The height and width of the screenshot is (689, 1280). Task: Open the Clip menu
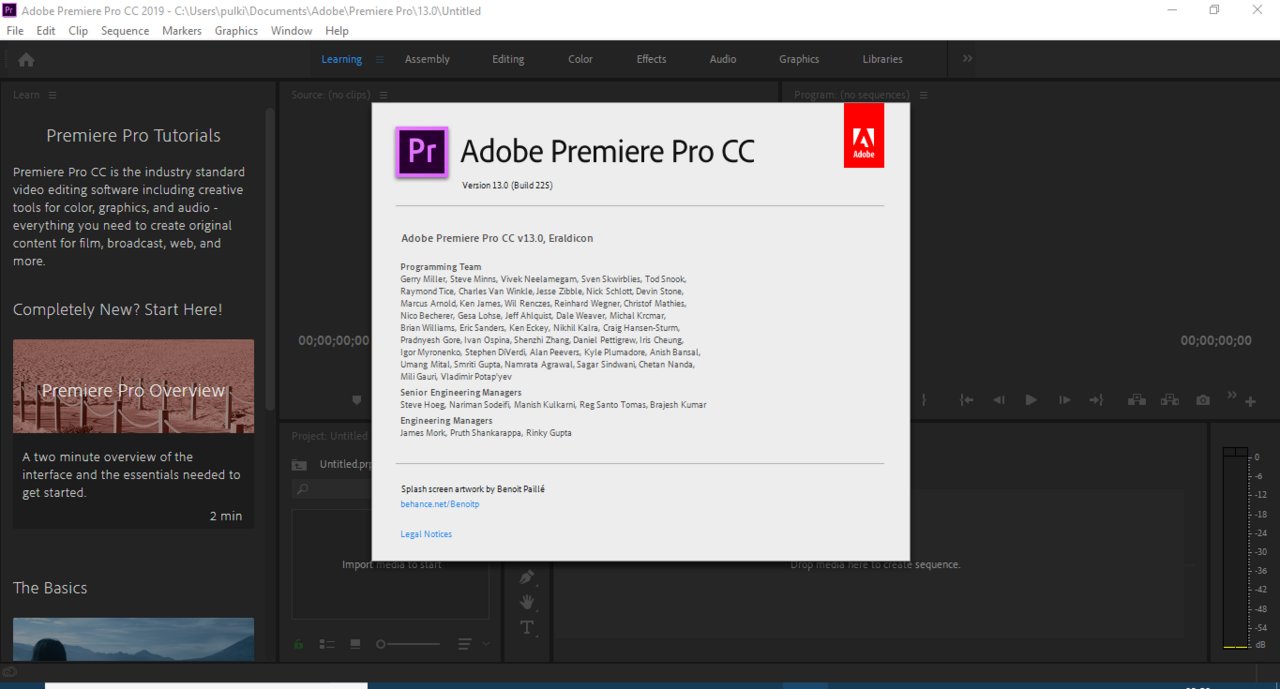click(78, 31)
